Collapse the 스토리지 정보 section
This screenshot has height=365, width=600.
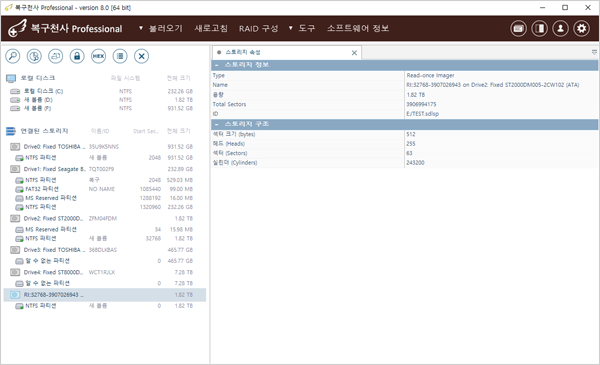click(x=217, y=65)
